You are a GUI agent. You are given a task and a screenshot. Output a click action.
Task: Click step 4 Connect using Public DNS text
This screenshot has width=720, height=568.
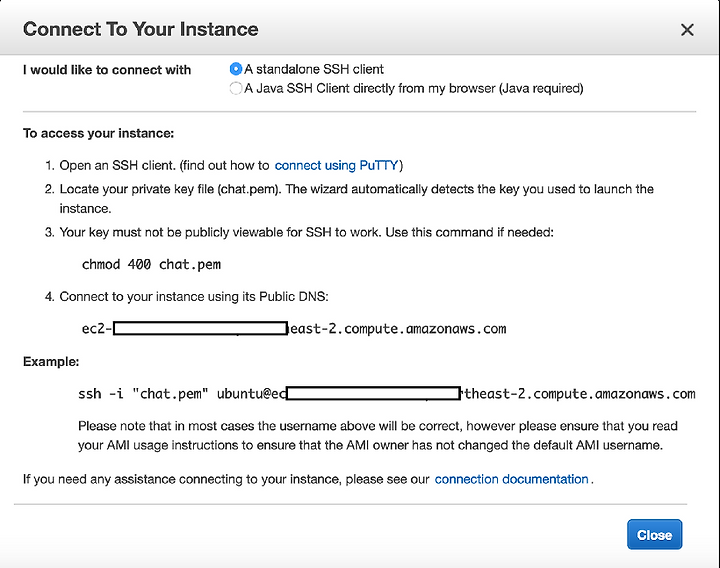pyautogui.click(x=194, y=297)
